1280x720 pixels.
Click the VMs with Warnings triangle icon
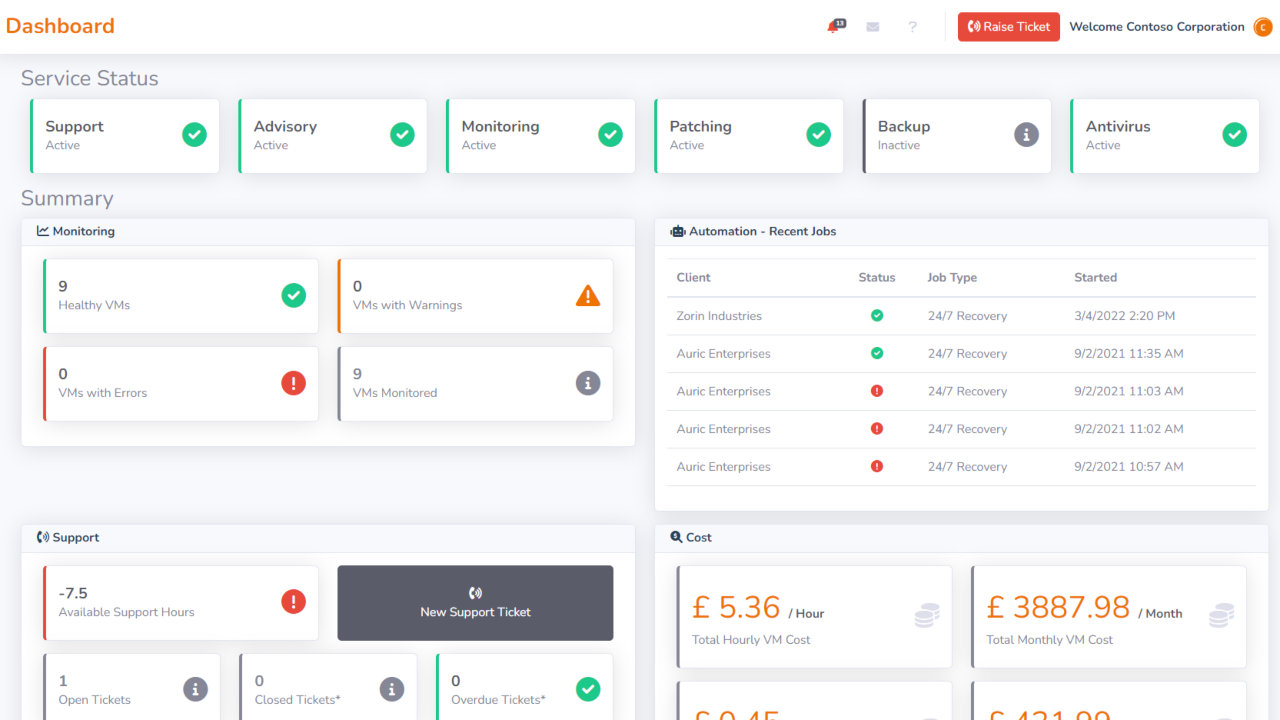pos(588,295)
